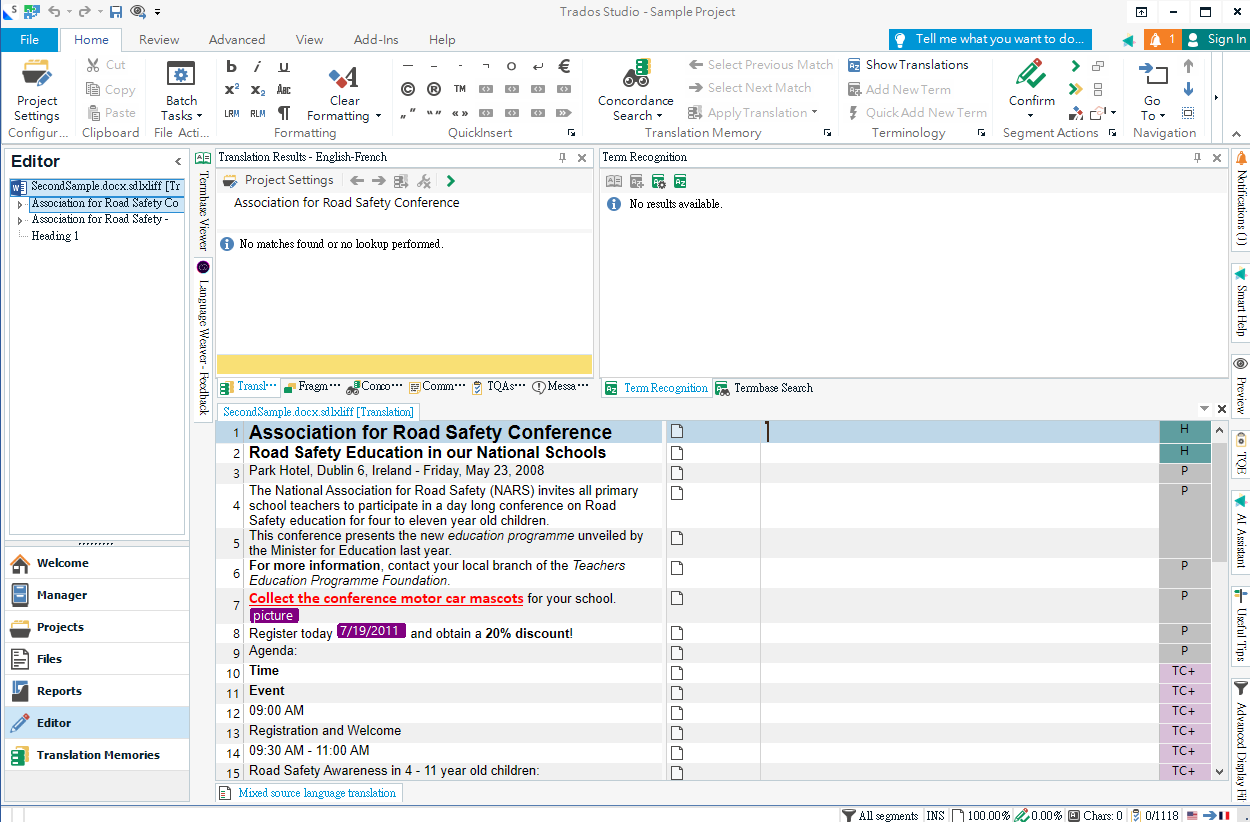Insert LRM left-to-right mark
This screenshot has width=1250, height=822.
pos(232,113)
